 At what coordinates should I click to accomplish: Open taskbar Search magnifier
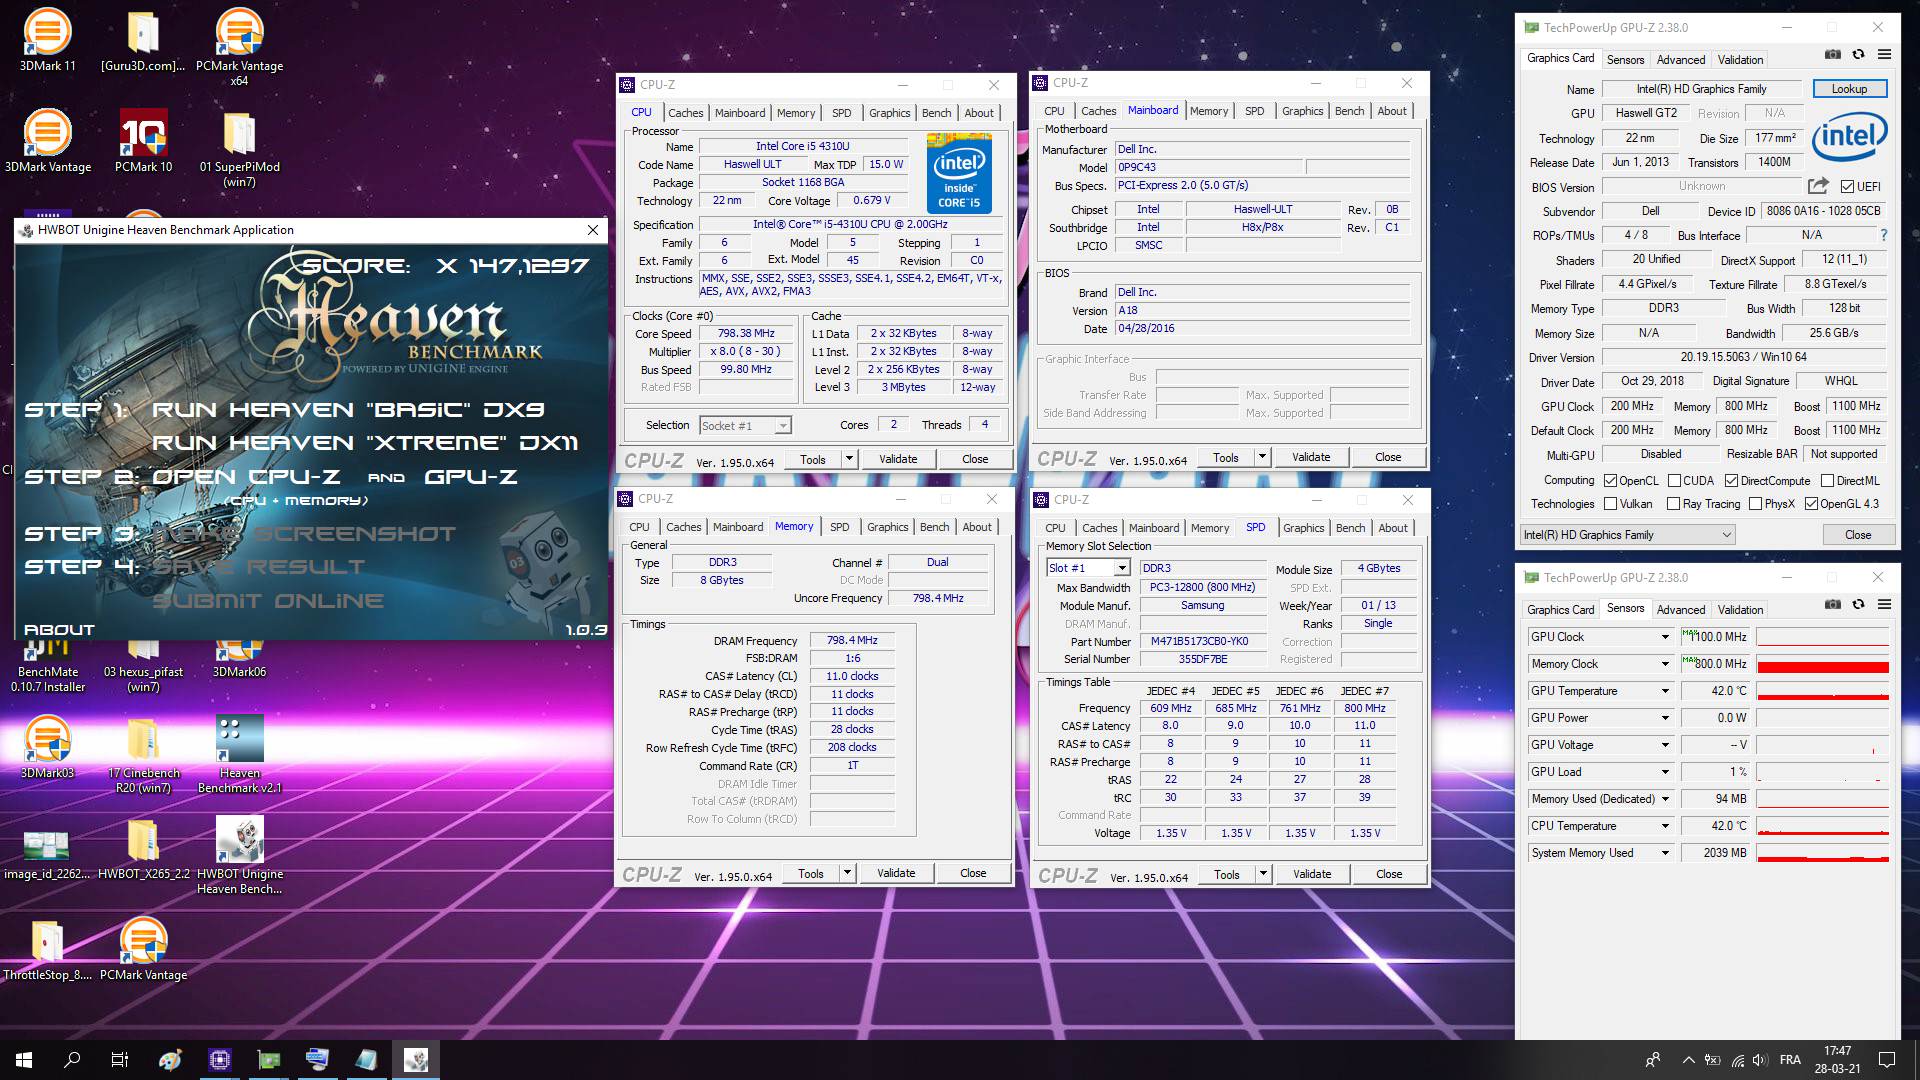pos(72,1060)
